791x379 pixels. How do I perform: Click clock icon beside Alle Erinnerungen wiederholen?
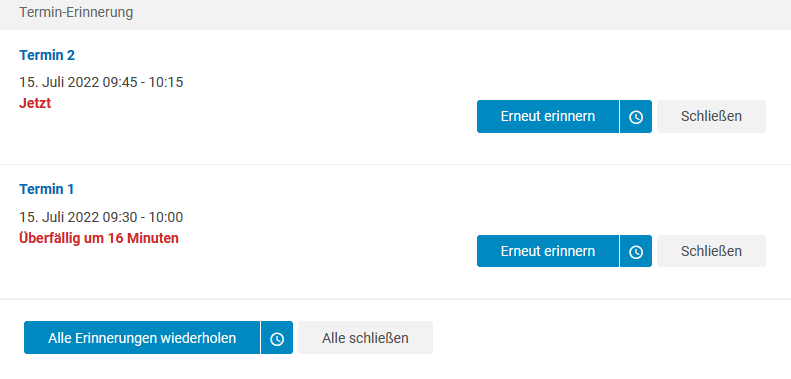point(277,338)
